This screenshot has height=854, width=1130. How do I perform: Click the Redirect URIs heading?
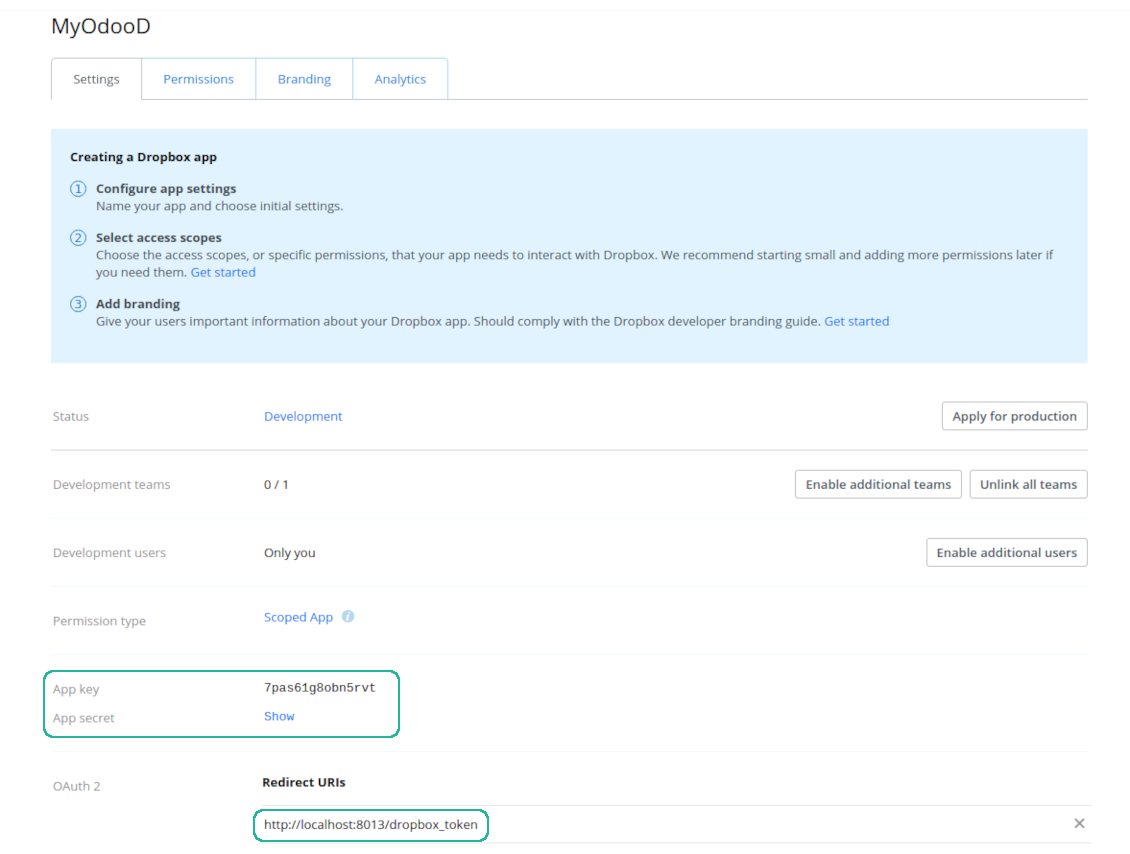[x=303, y=783]
